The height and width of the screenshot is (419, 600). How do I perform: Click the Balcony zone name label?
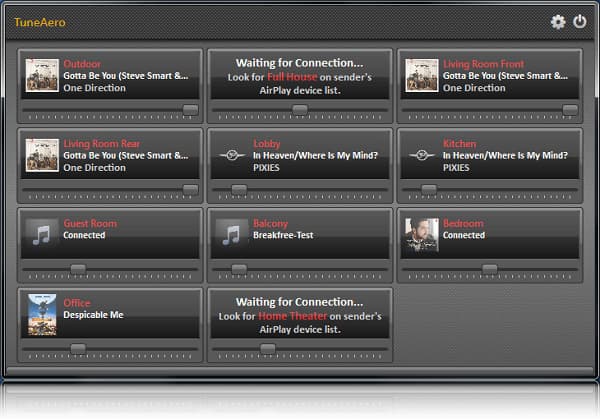(270, 224)
